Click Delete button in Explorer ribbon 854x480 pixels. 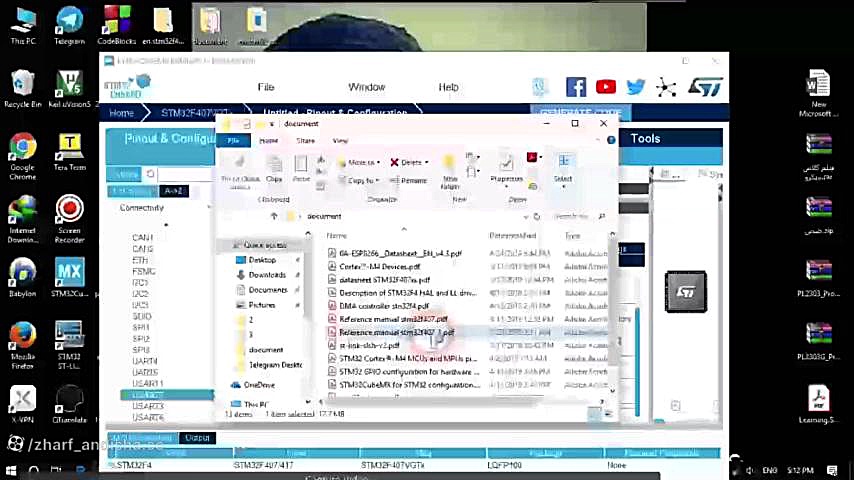(x=409, y=162)
